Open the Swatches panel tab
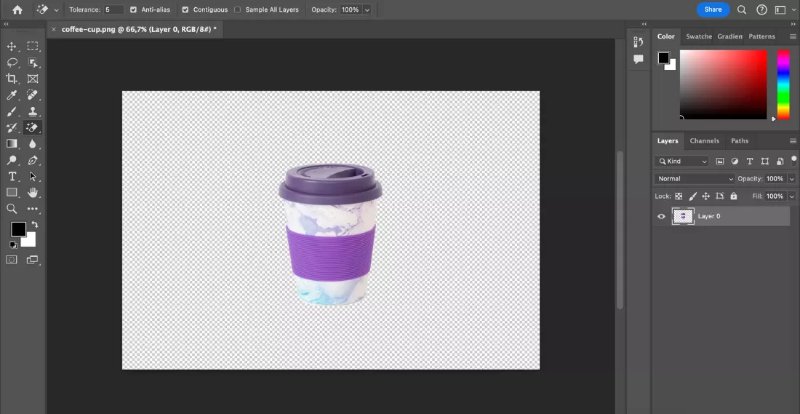 pyautogui.click(x=698, y=36)
